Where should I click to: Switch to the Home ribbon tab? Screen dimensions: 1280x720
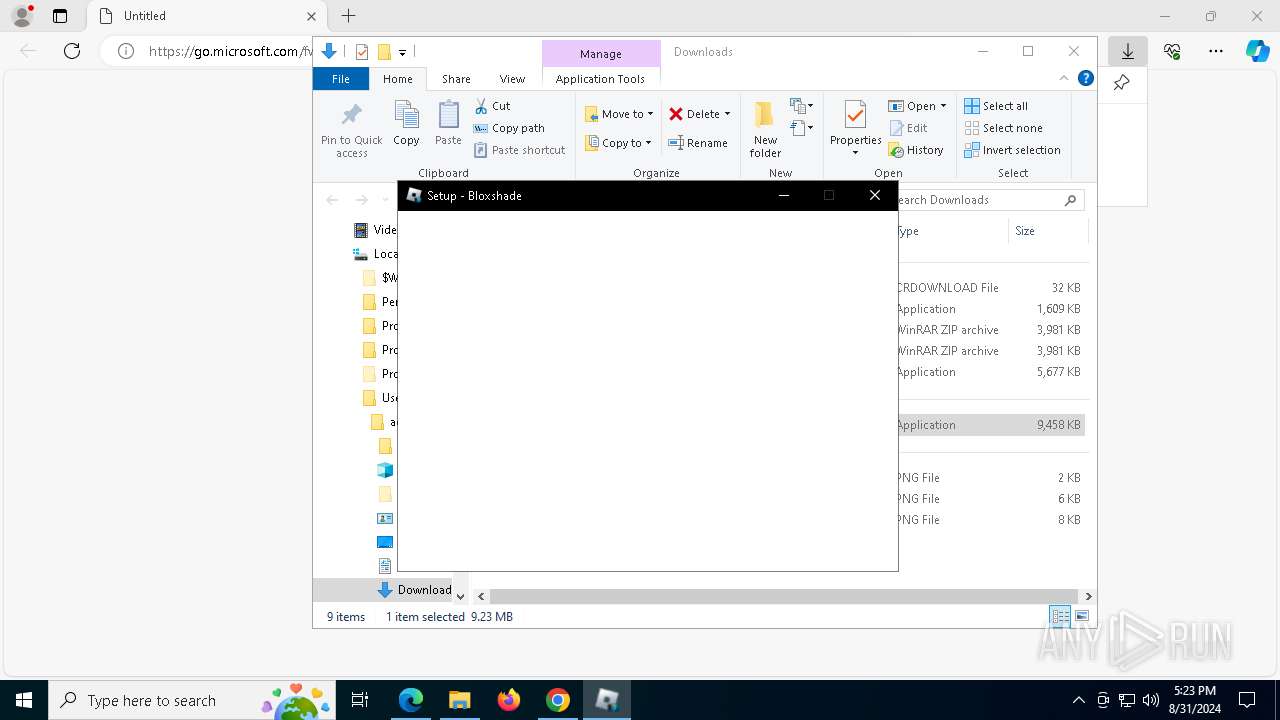397,79
